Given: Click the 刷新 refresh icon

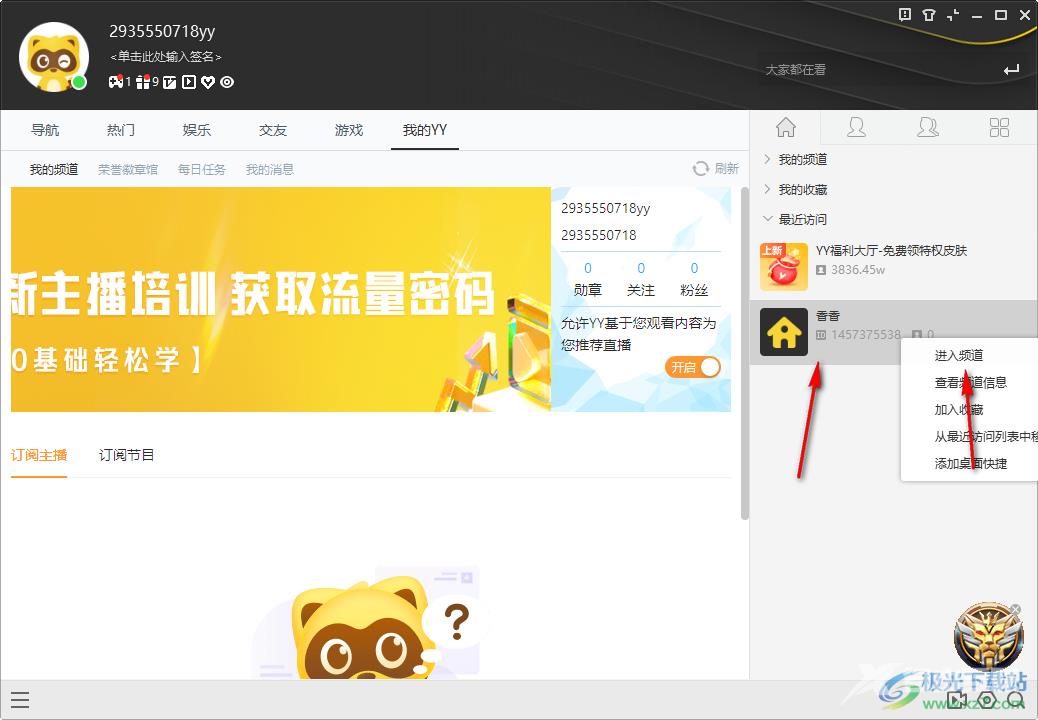Looking at the screenshot, I should pos(700,169).
